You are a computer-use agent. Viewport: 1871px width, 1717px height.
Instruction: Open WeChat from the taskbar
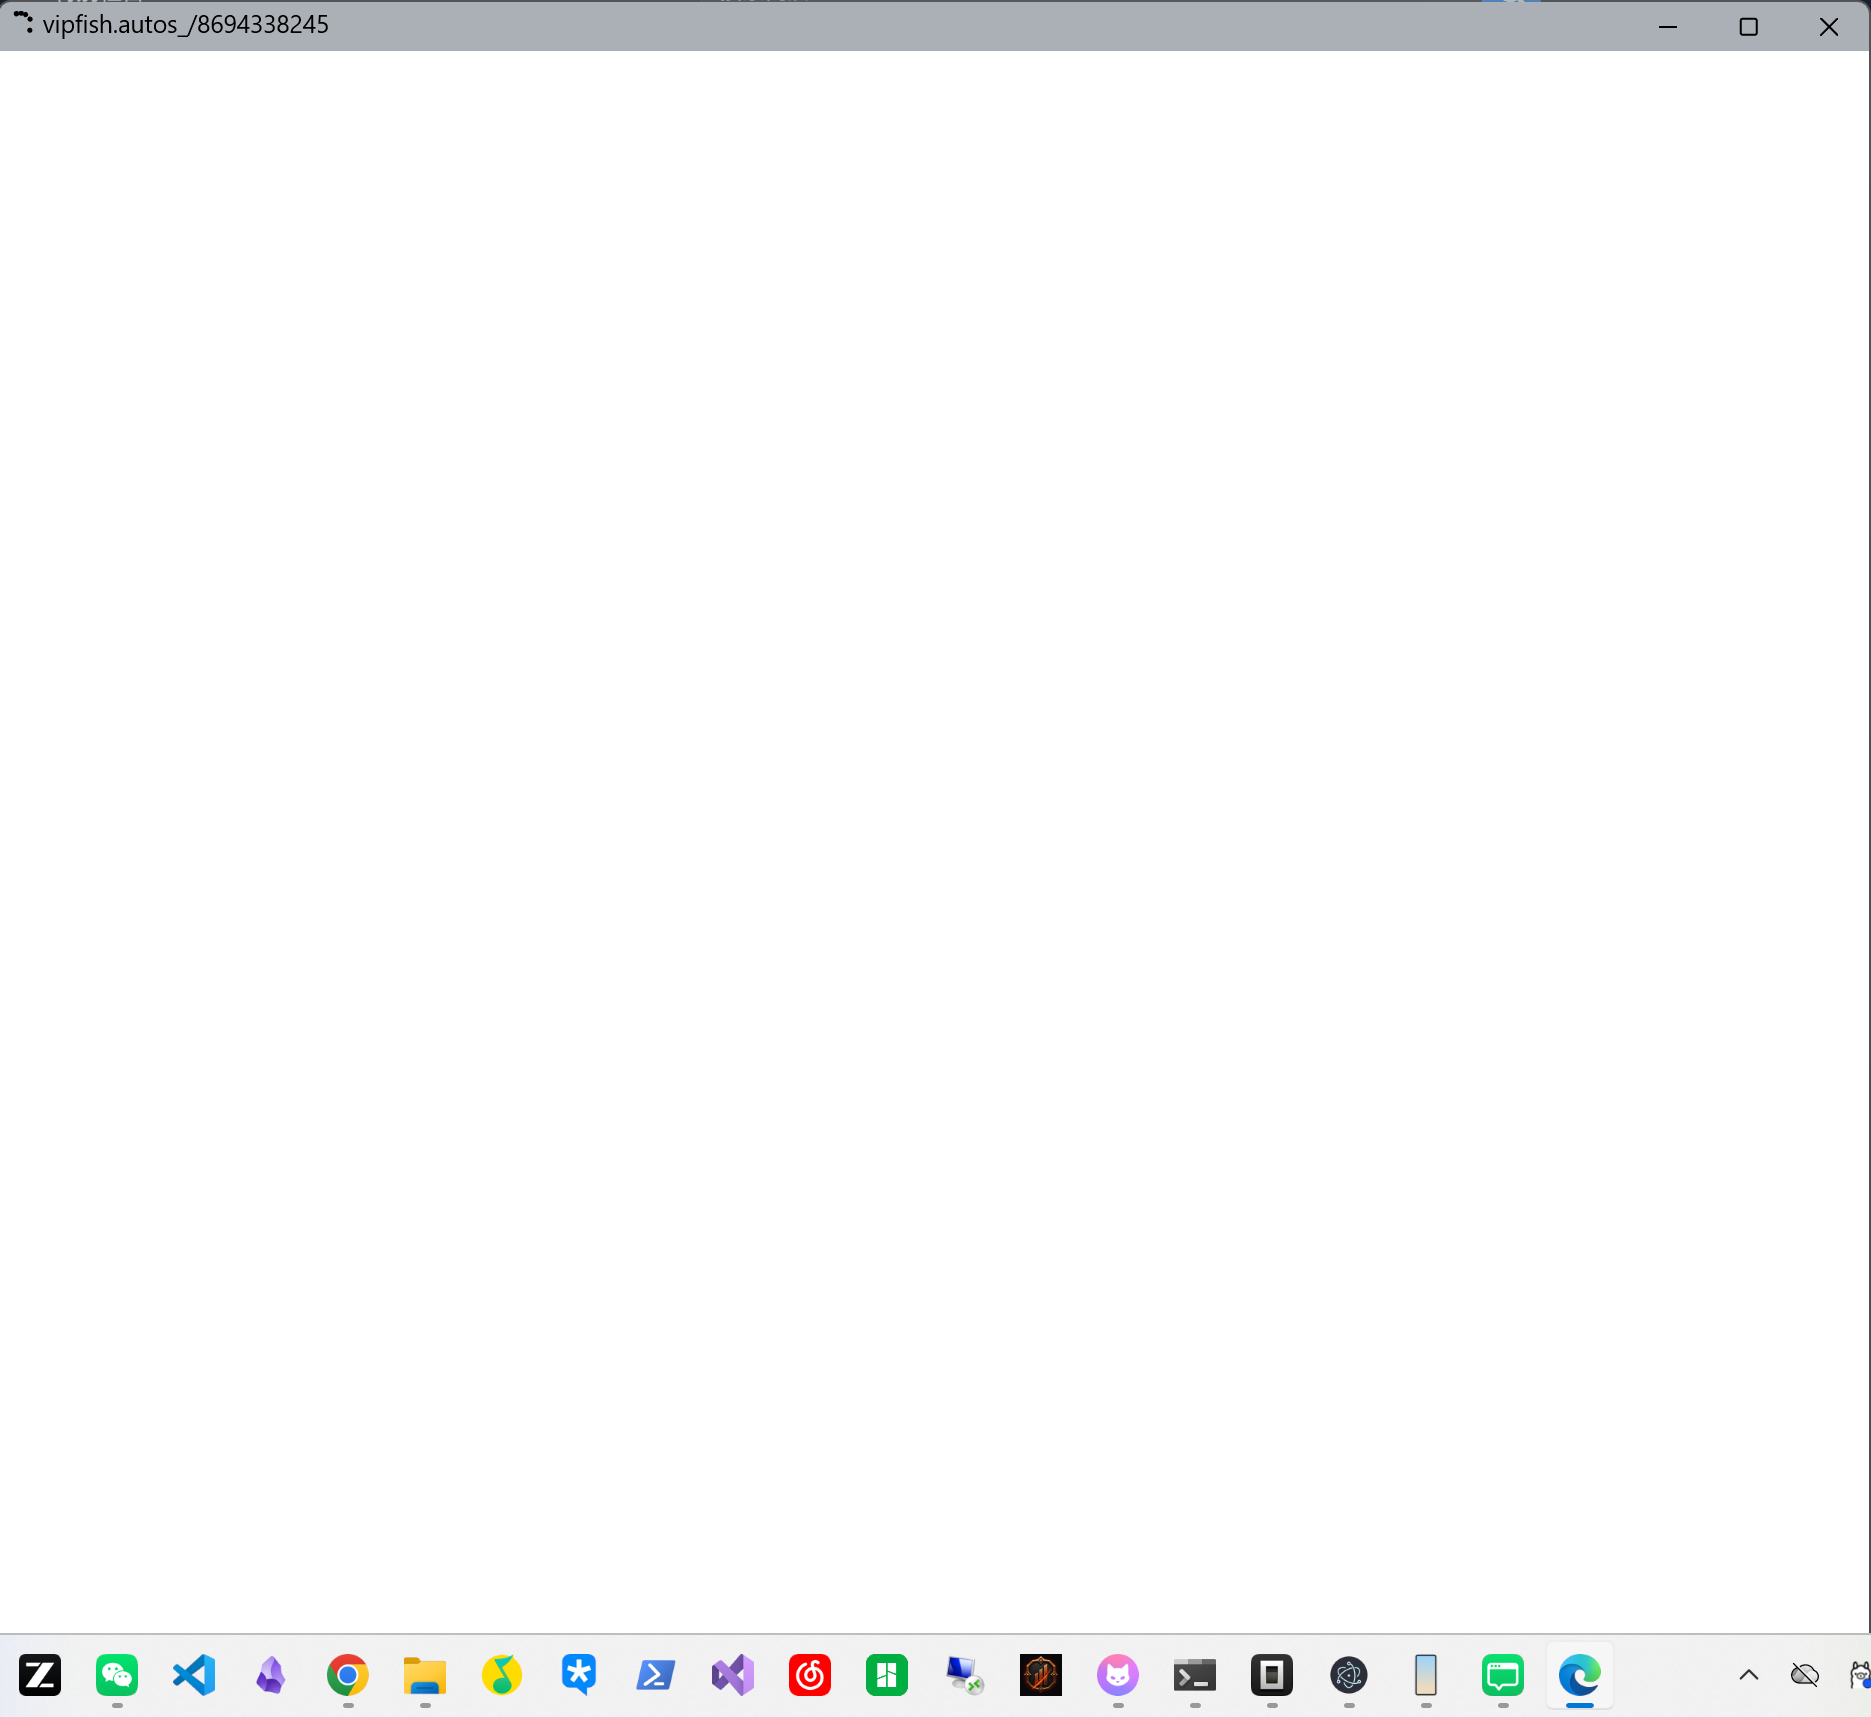tap(117, 1675)
